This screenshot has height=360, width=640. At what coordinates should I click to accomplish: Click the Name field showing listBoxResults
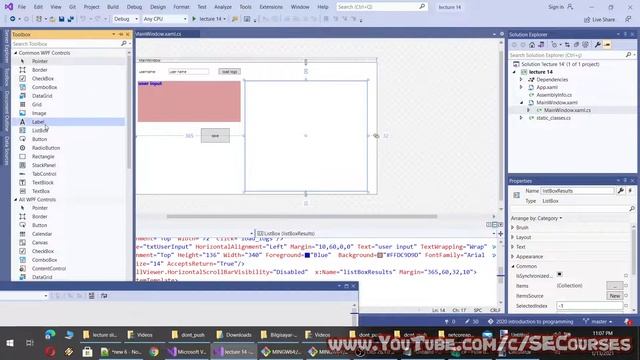577,191
